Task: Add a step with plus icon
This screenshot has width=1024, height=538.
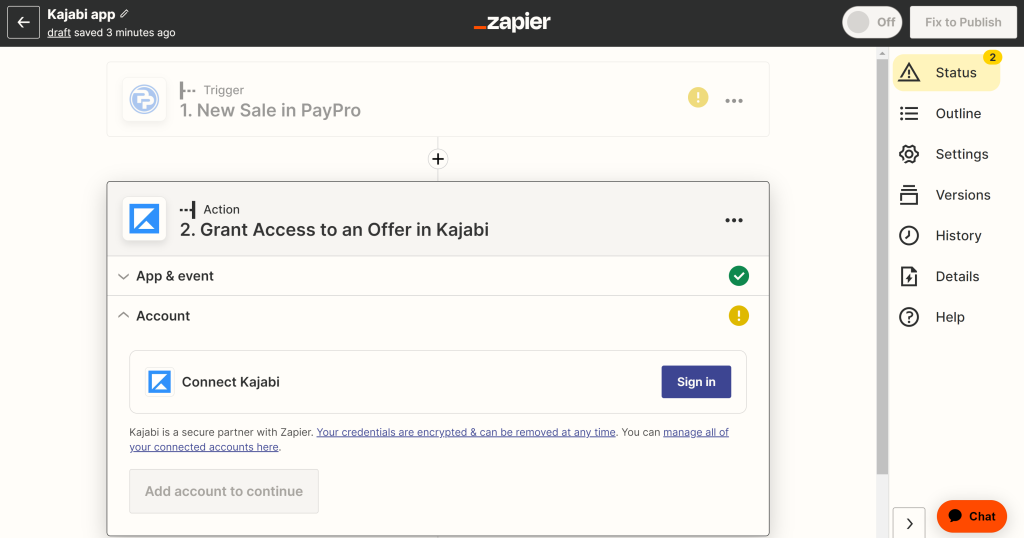Action: tap(438, 159)
